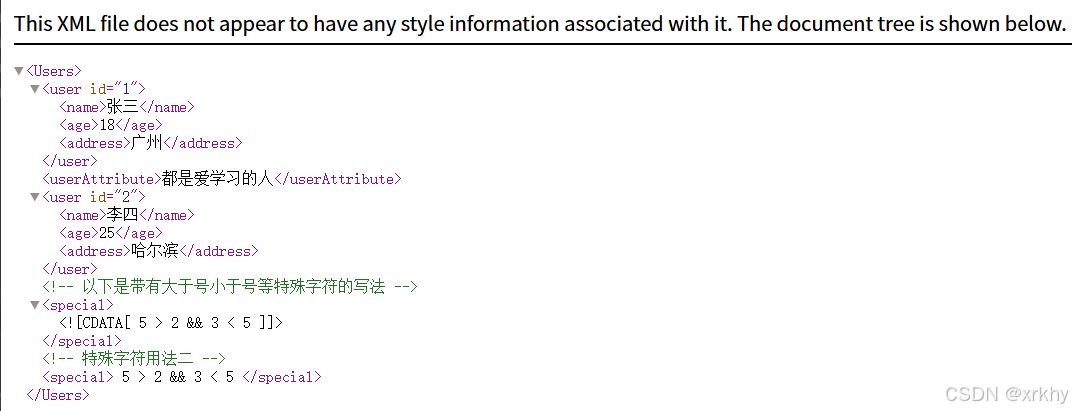Click the age element with value 25

[x=111, y=233]
